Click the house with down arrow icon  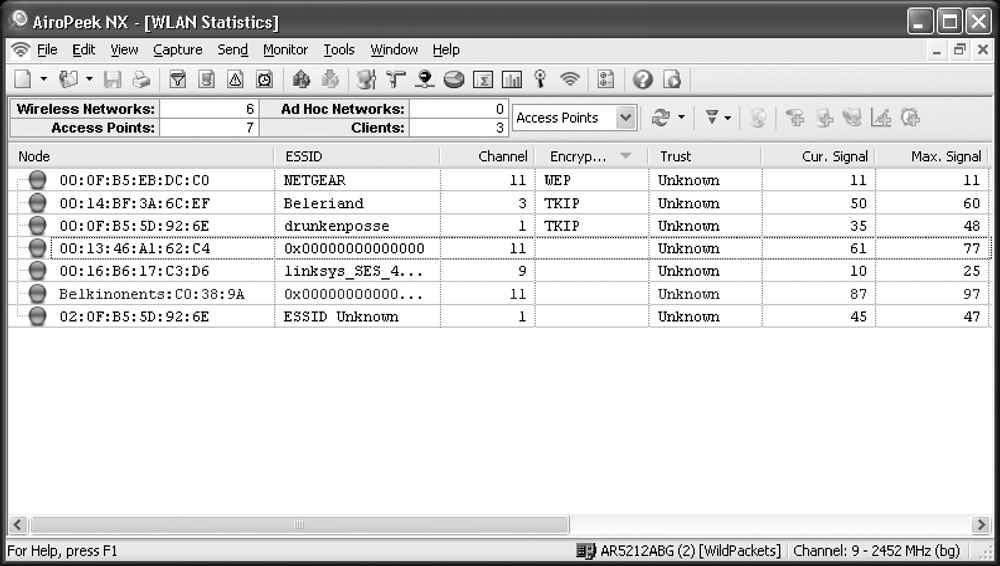coord(330,80)
